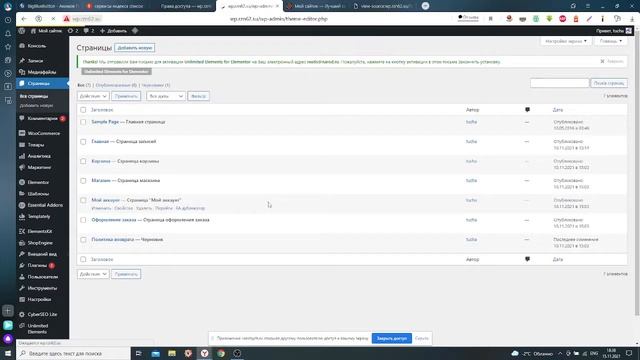The image size is (640, 360).
Task: Click the Маркетинг megaphone icon in sidebar
Action: pyautogui.click(x=22, y=167)
